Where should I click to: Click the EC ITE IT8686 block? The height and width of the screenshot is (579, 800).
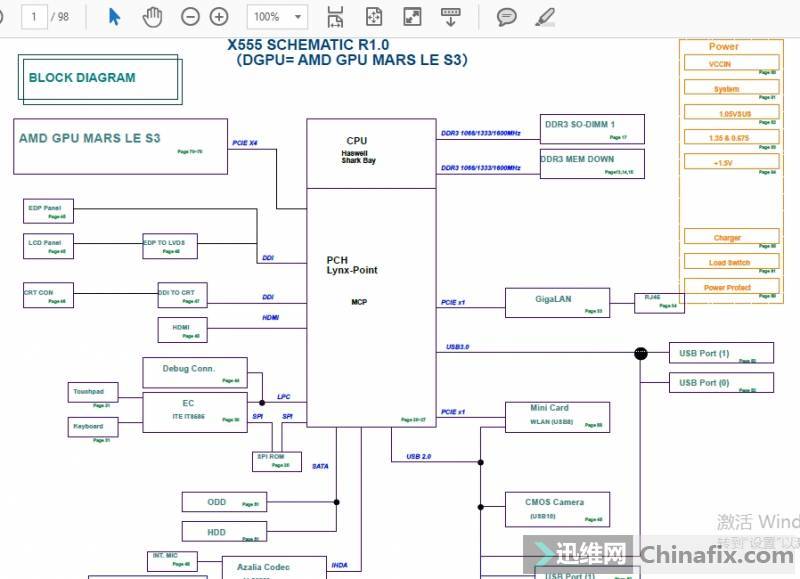coord(195,412)
